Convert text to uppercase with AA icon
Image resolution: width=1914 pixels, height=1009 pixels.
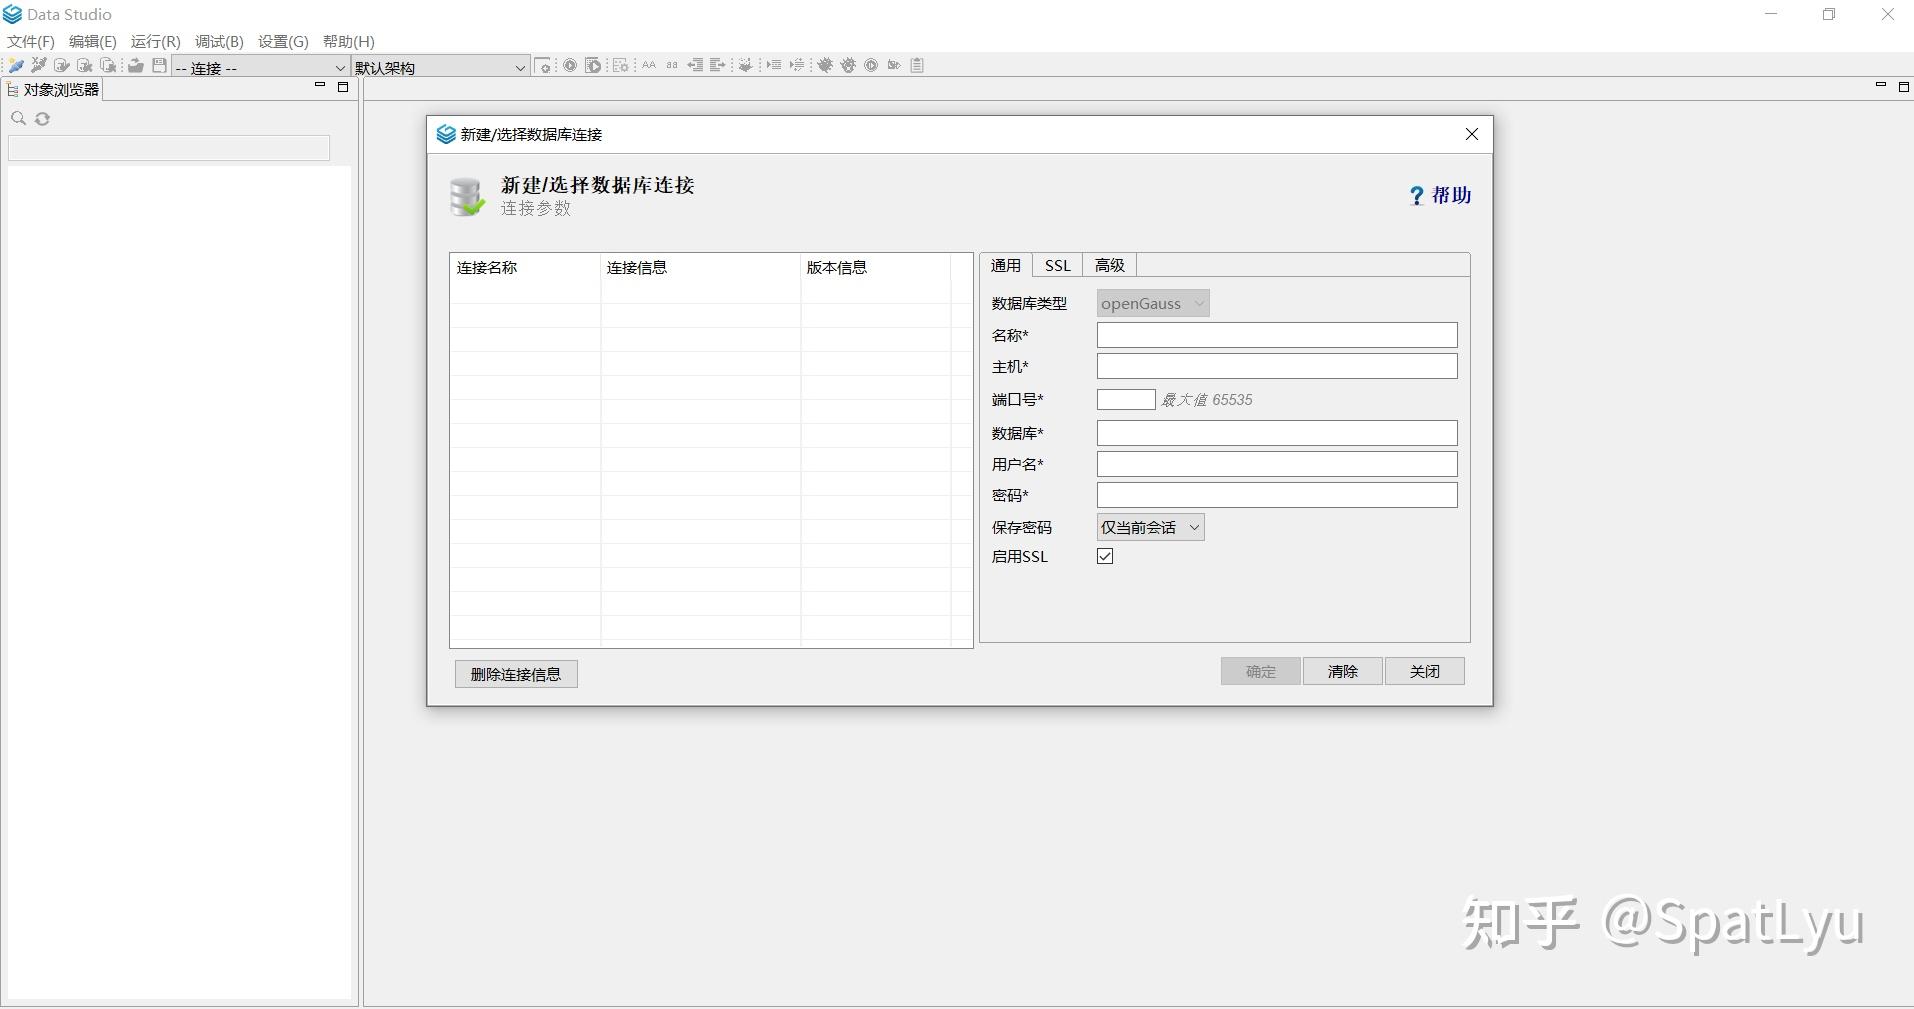coord(648,65)
